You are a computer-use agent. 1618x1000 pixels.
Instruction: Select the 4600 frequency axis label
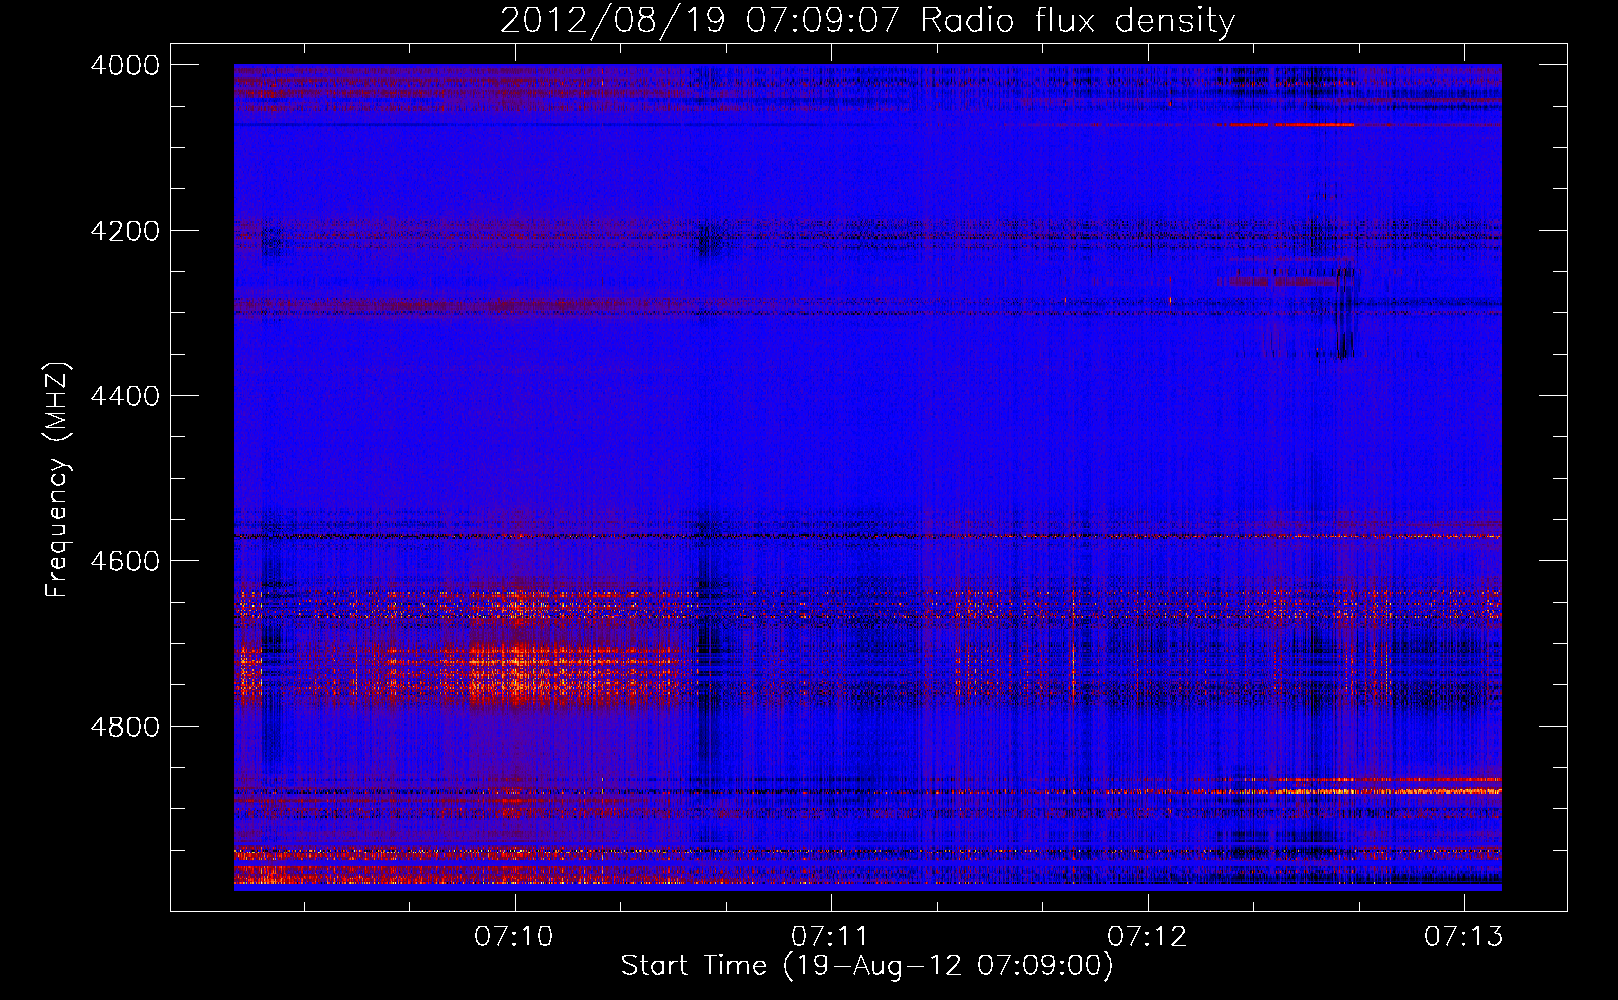pyautogui.click(x=125, y=561)
